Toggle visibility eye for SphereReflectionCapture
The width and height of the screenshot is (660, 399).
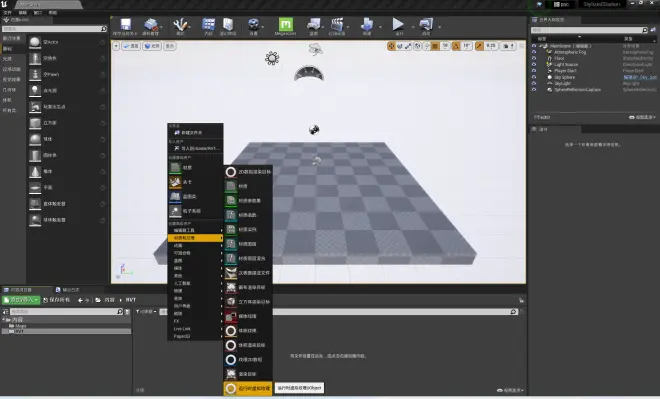pos(534,90)
